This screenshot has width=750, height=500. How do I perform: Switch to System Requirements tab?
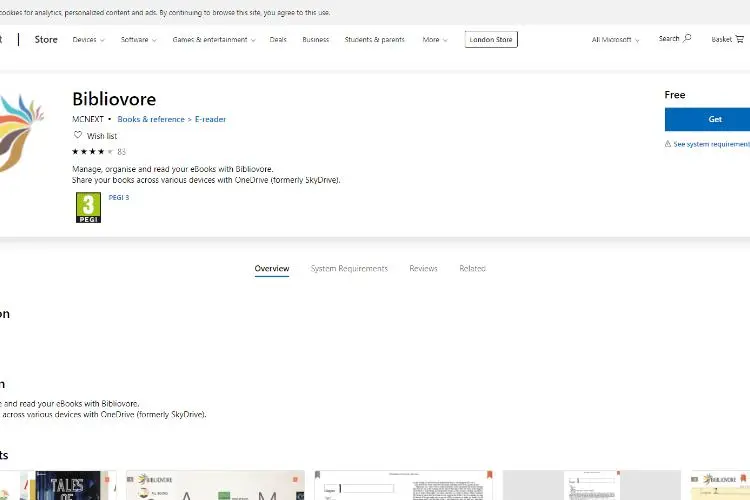(x=349, y=269)
